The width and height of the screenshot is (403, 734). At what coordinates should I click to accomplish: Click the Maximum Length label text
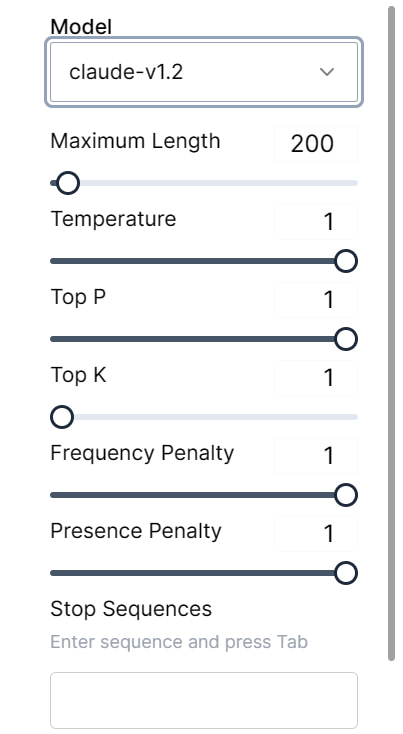point(135,141)
